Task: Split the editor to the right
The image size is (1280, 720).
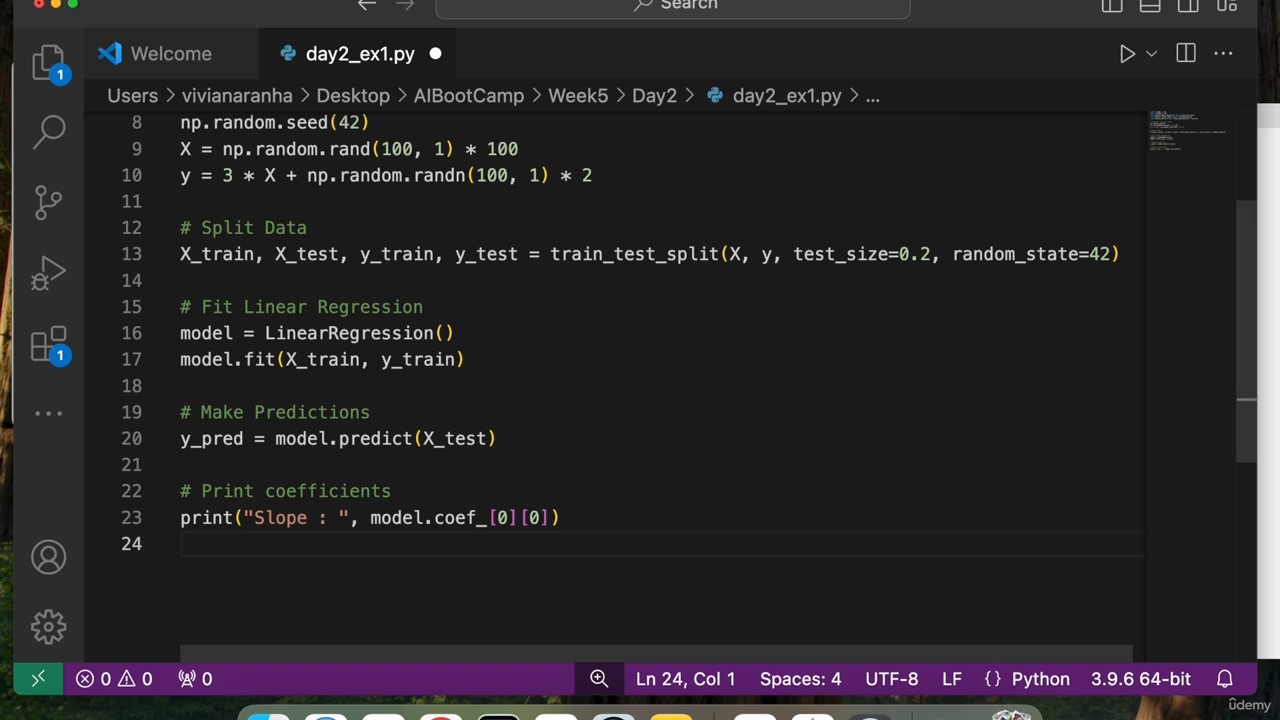Action: [x=1186, y=54]
